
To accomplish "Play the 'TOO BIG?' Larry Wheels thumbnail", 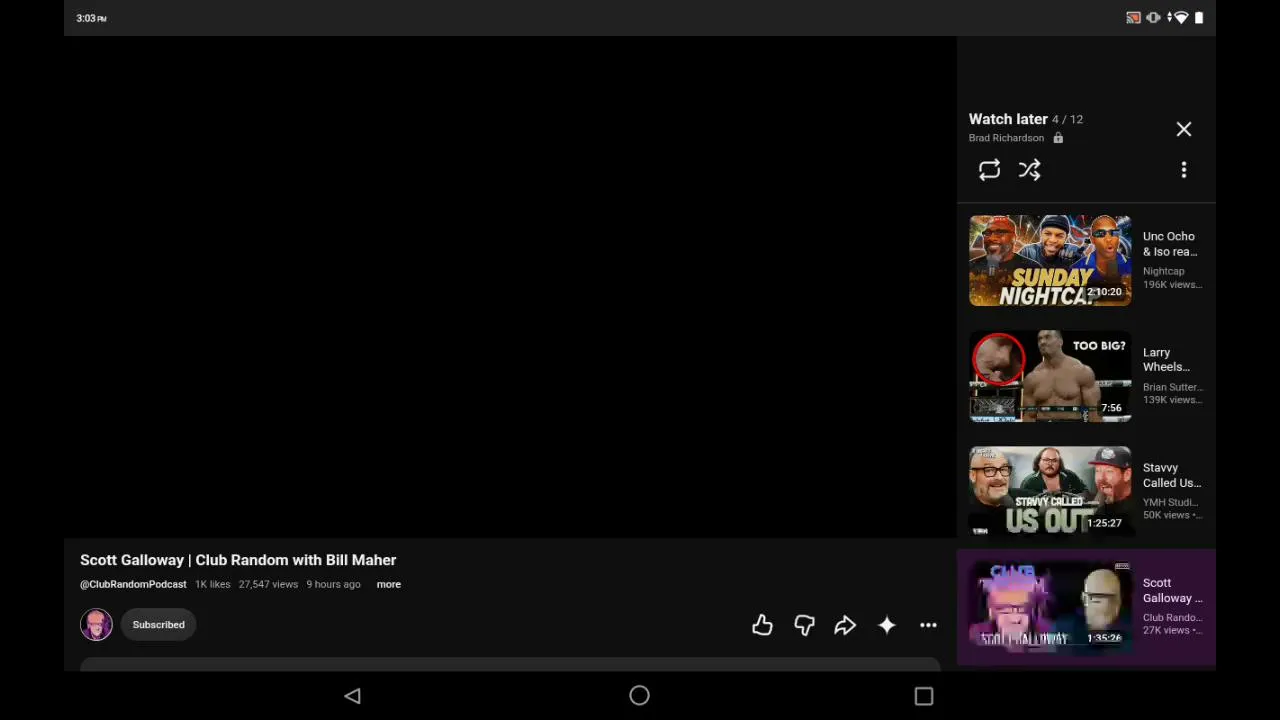I will [x=1050, y=376].
